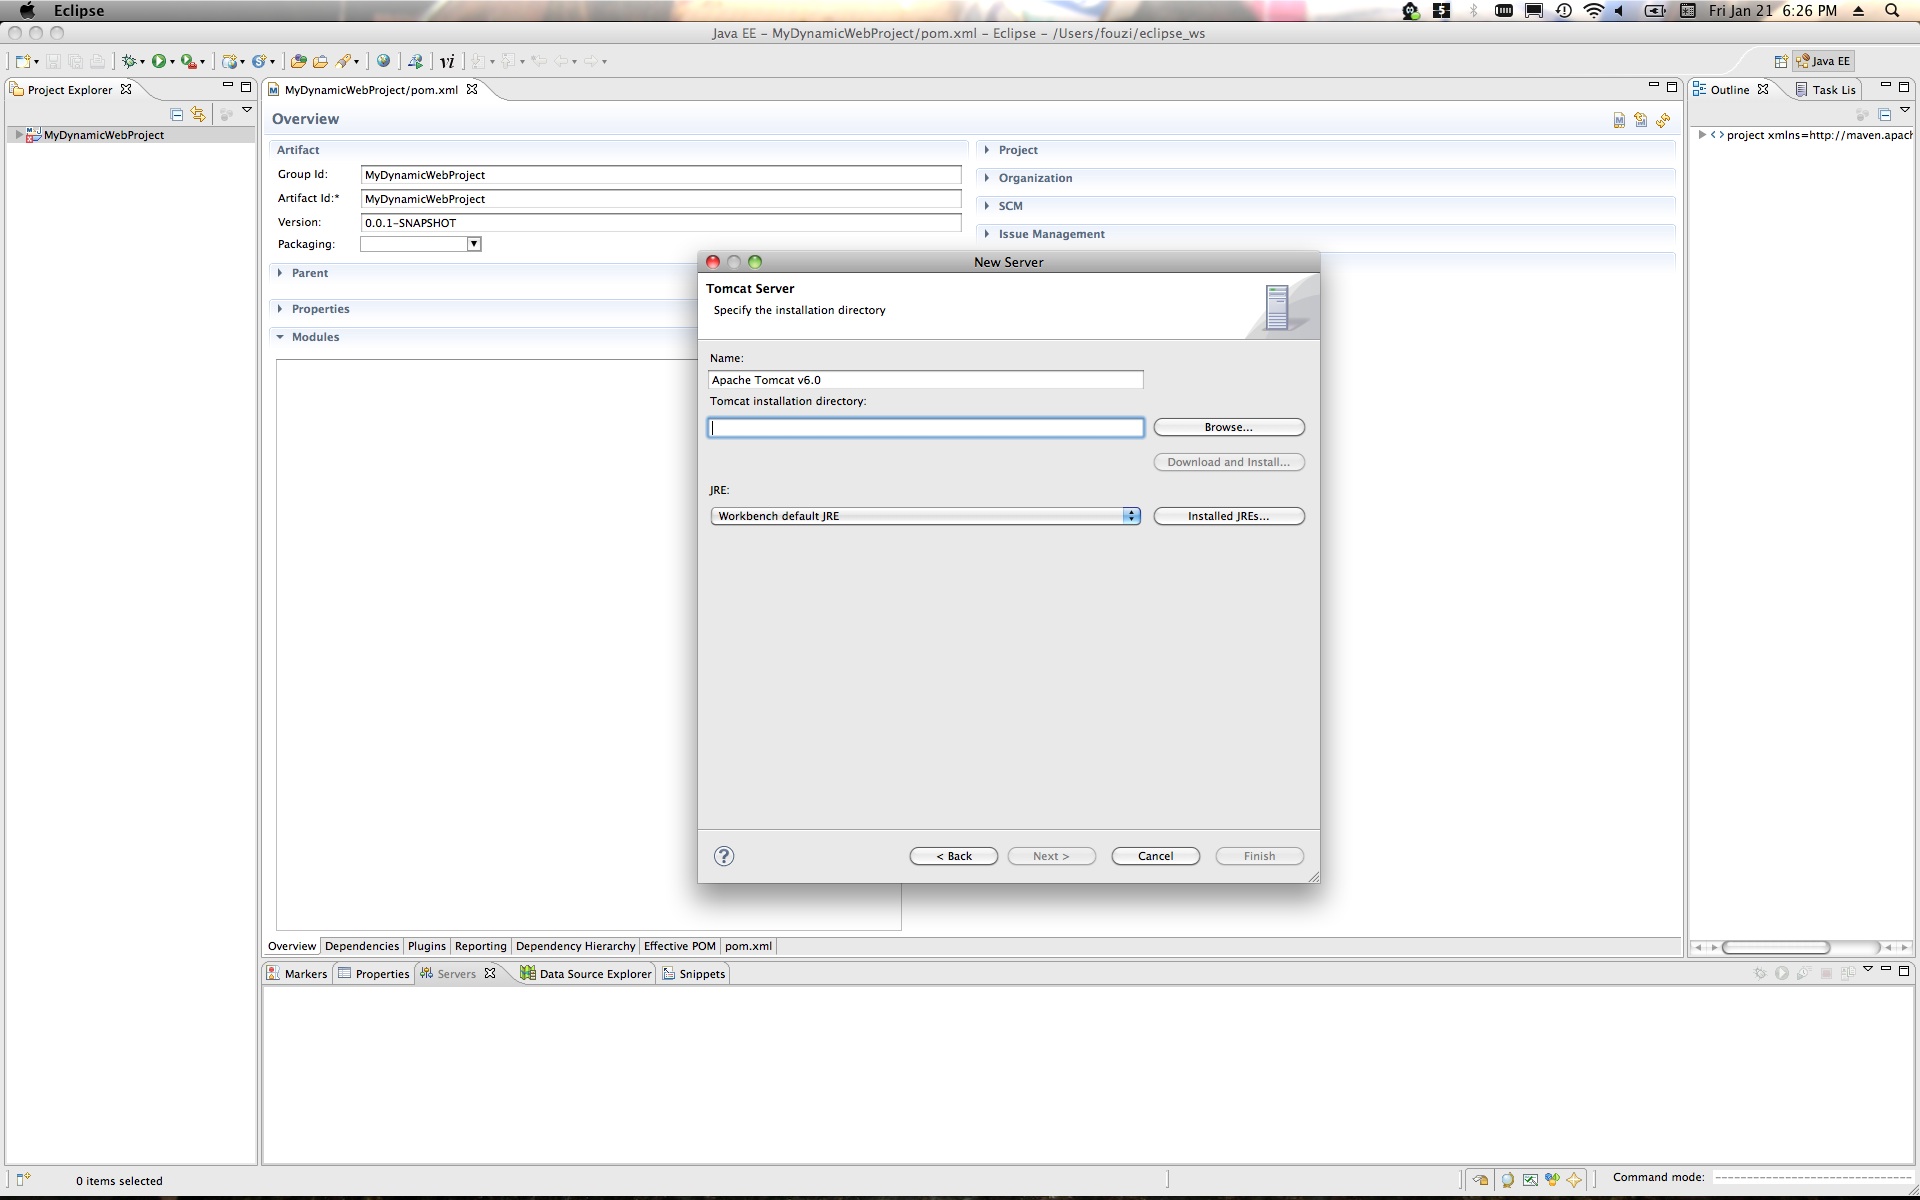Viewport: 1920px width, 1200px height.
Task: Switch to the pom.xml source tab
Action: (x=748, y=946)
